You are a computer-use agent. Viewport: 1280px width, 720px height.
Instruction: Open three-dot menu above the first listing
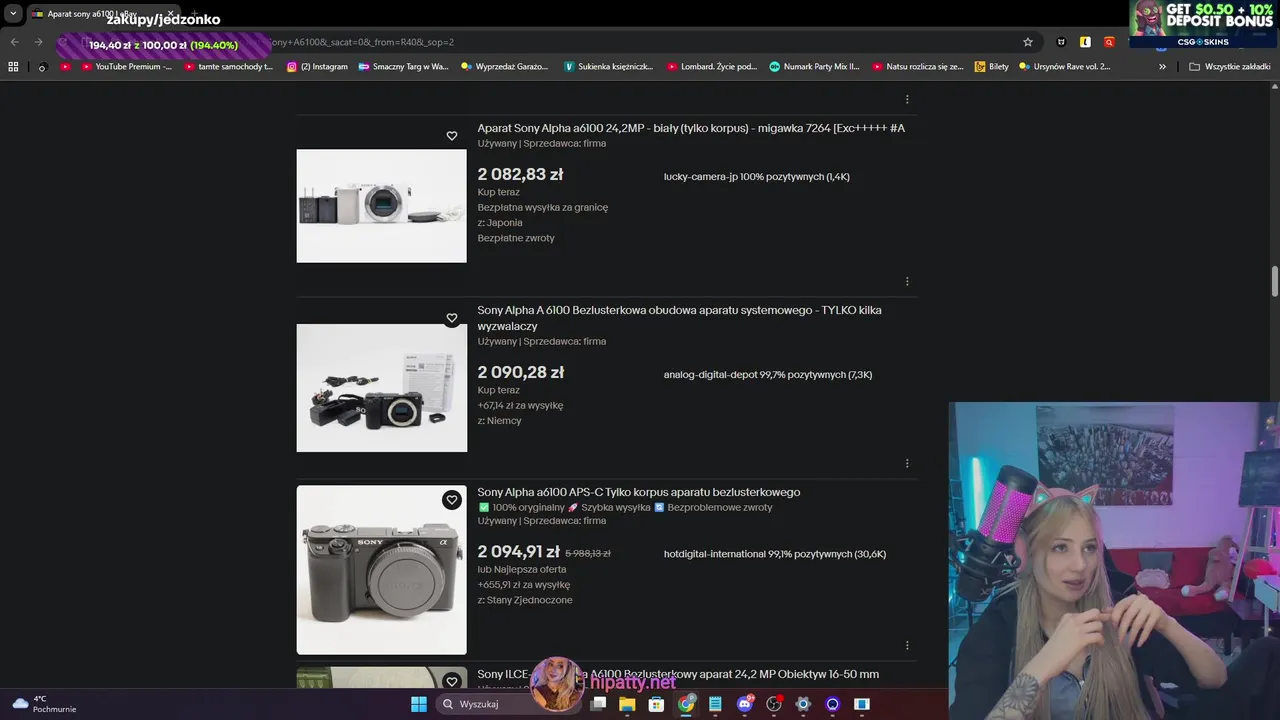907,100
